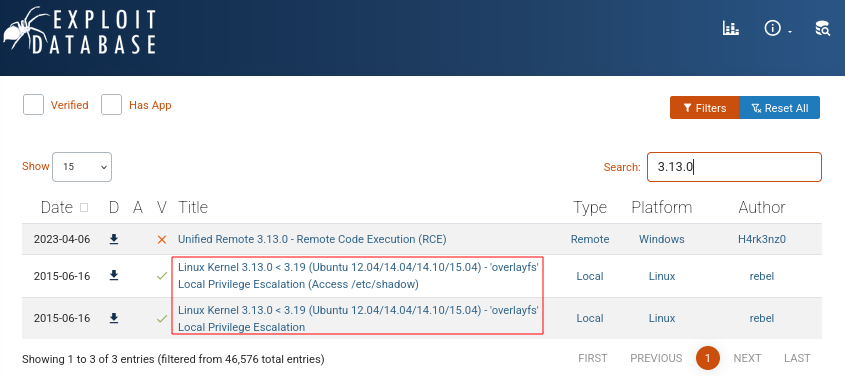Click Local type in the last row
The width and height of the screenshot is (845, 376).
coord(590,318)
